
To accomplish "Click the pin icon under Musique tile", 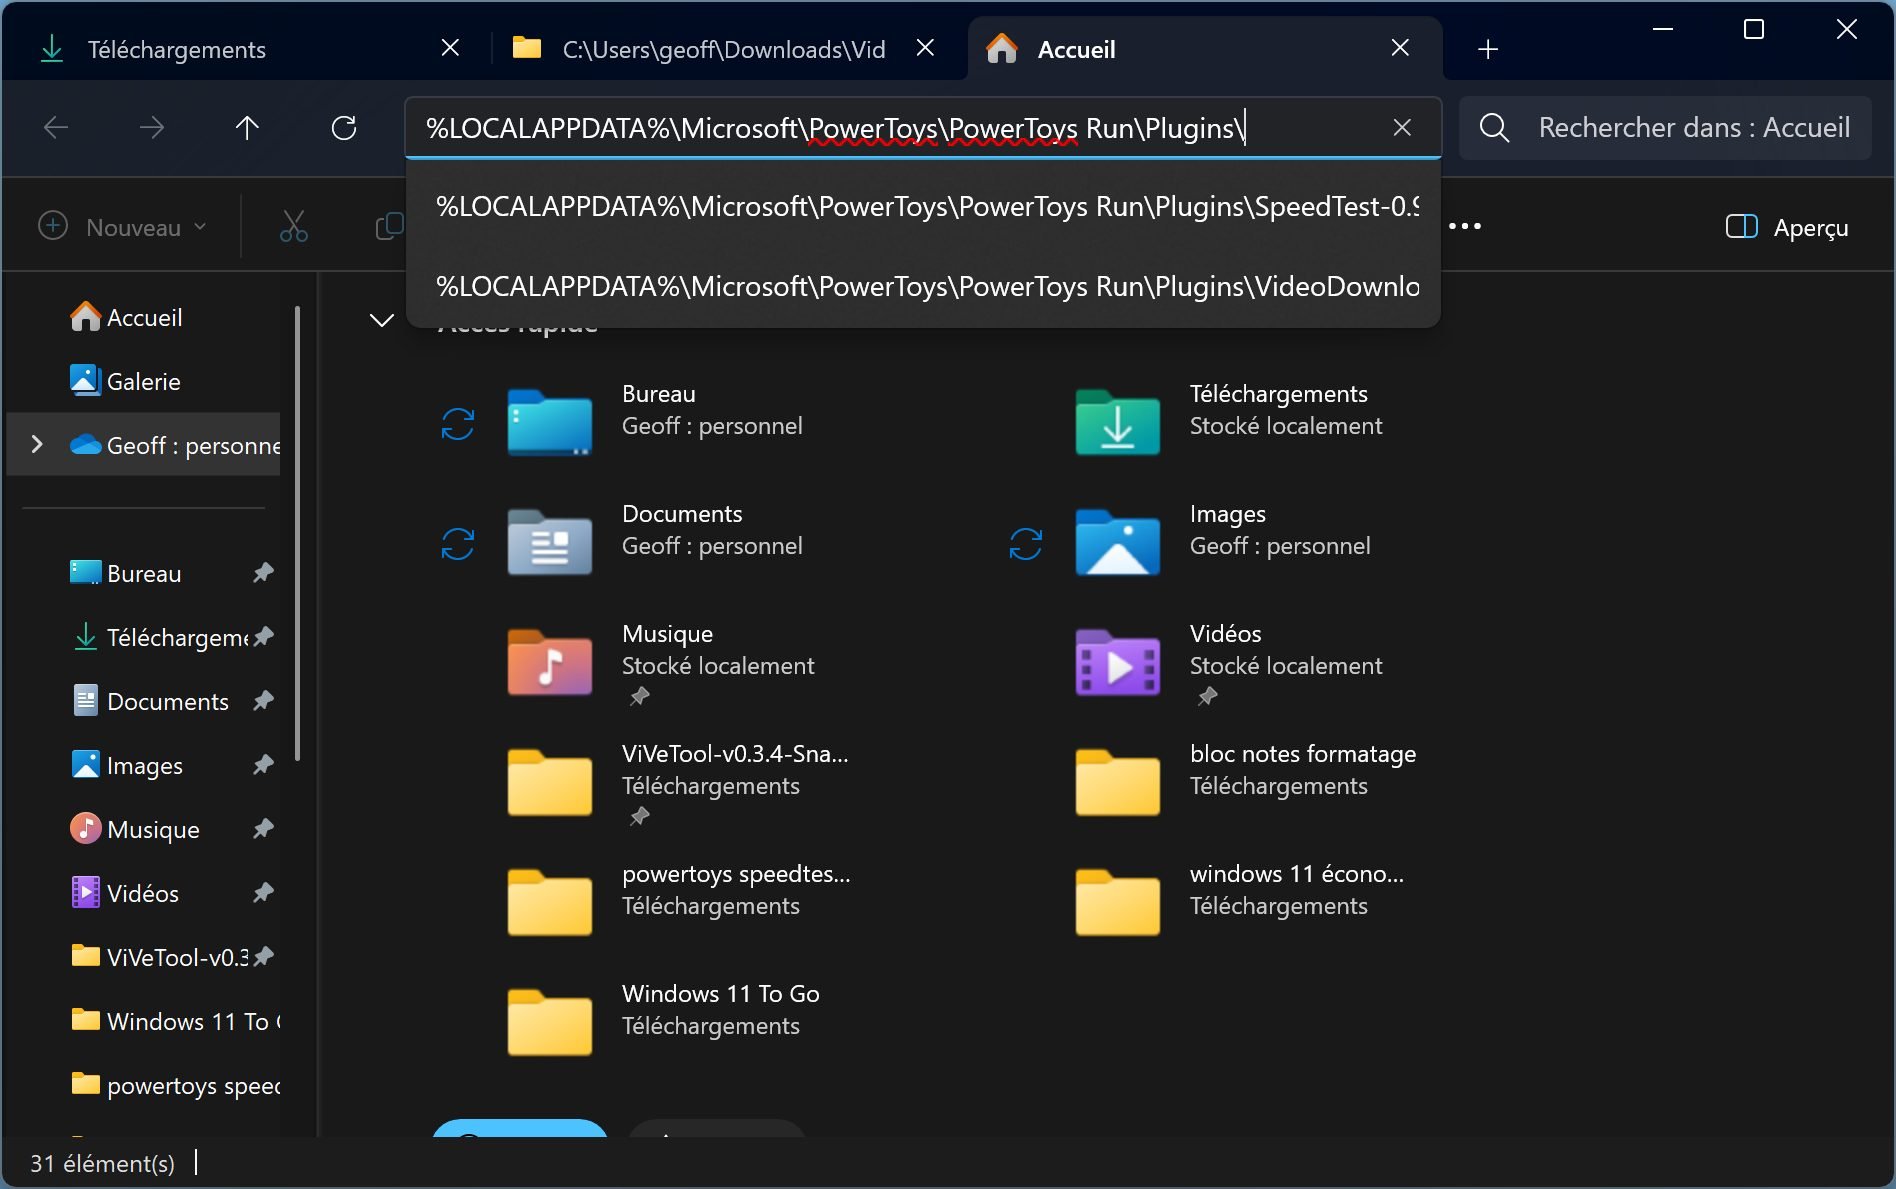I will click(x=639, y=696).
